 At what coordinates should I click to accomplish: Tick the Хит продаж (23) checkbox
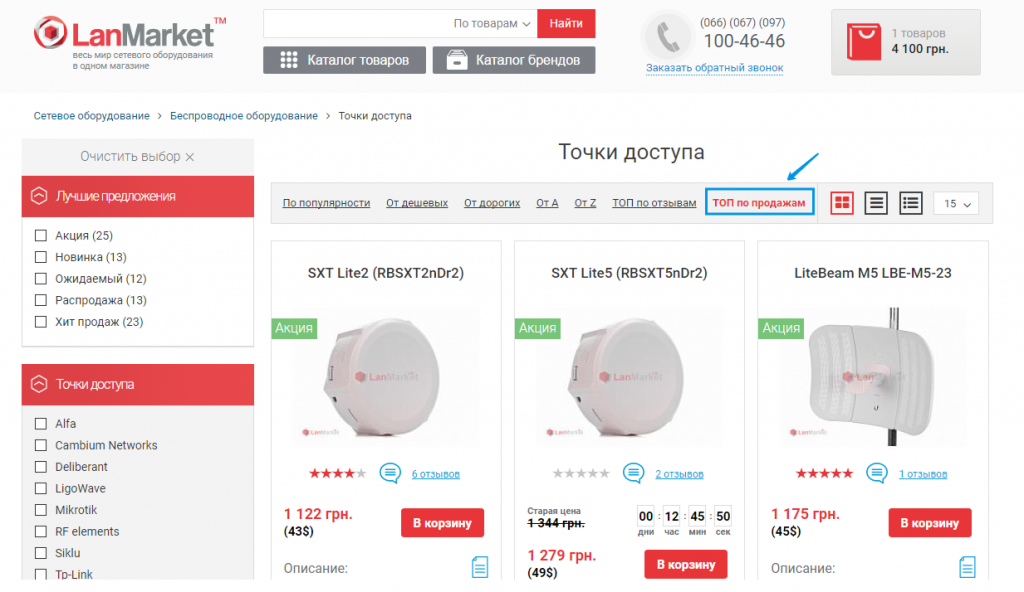[40, 321]
